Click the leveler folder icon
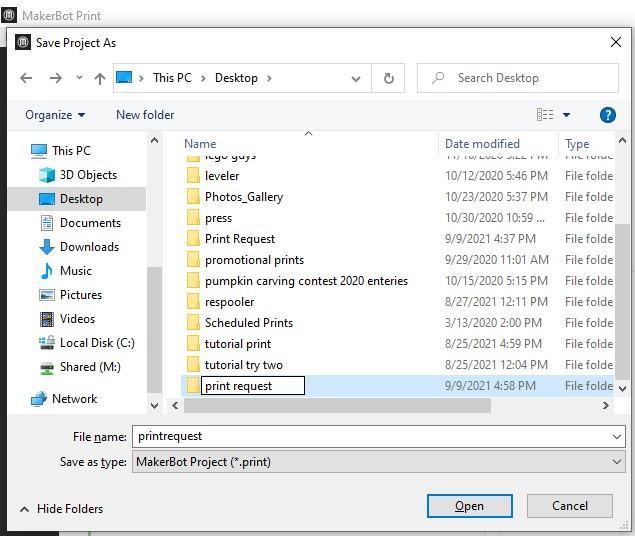 pyautogui.click(x=193, y=176)
